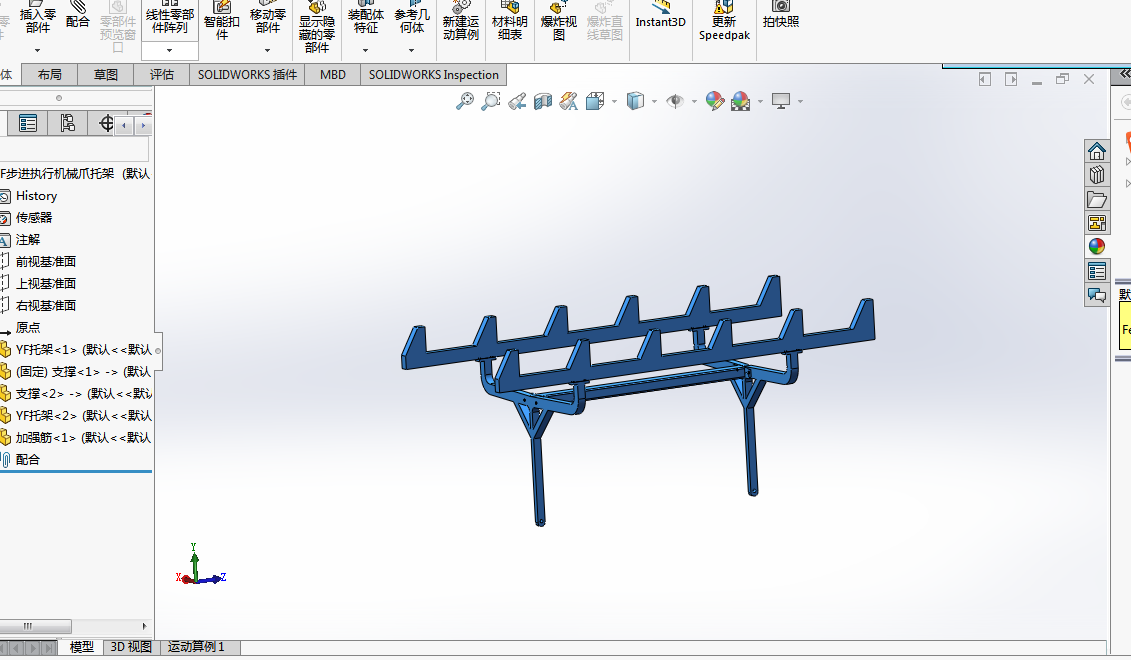The image size is (1131, 660).
Task: Open the 参考几何体 dropdown arrow
Action: pyautogui.click(x=412, y=50)
